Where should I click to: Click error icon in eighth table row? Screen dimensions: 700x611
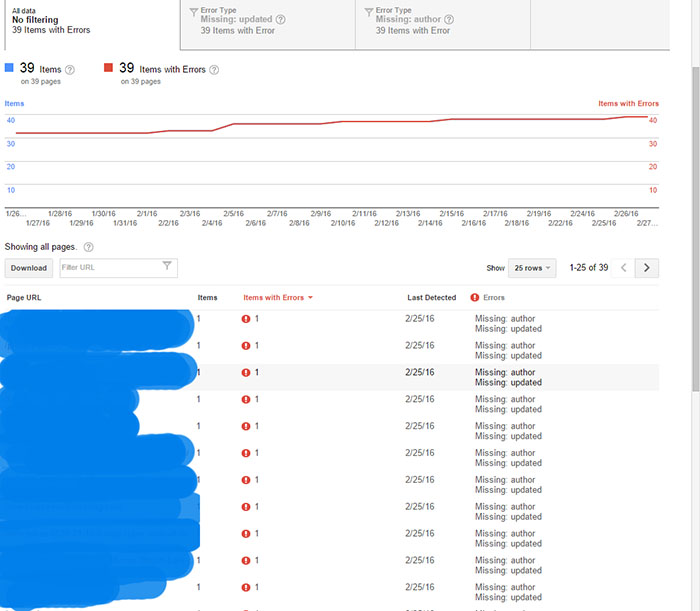246,507
